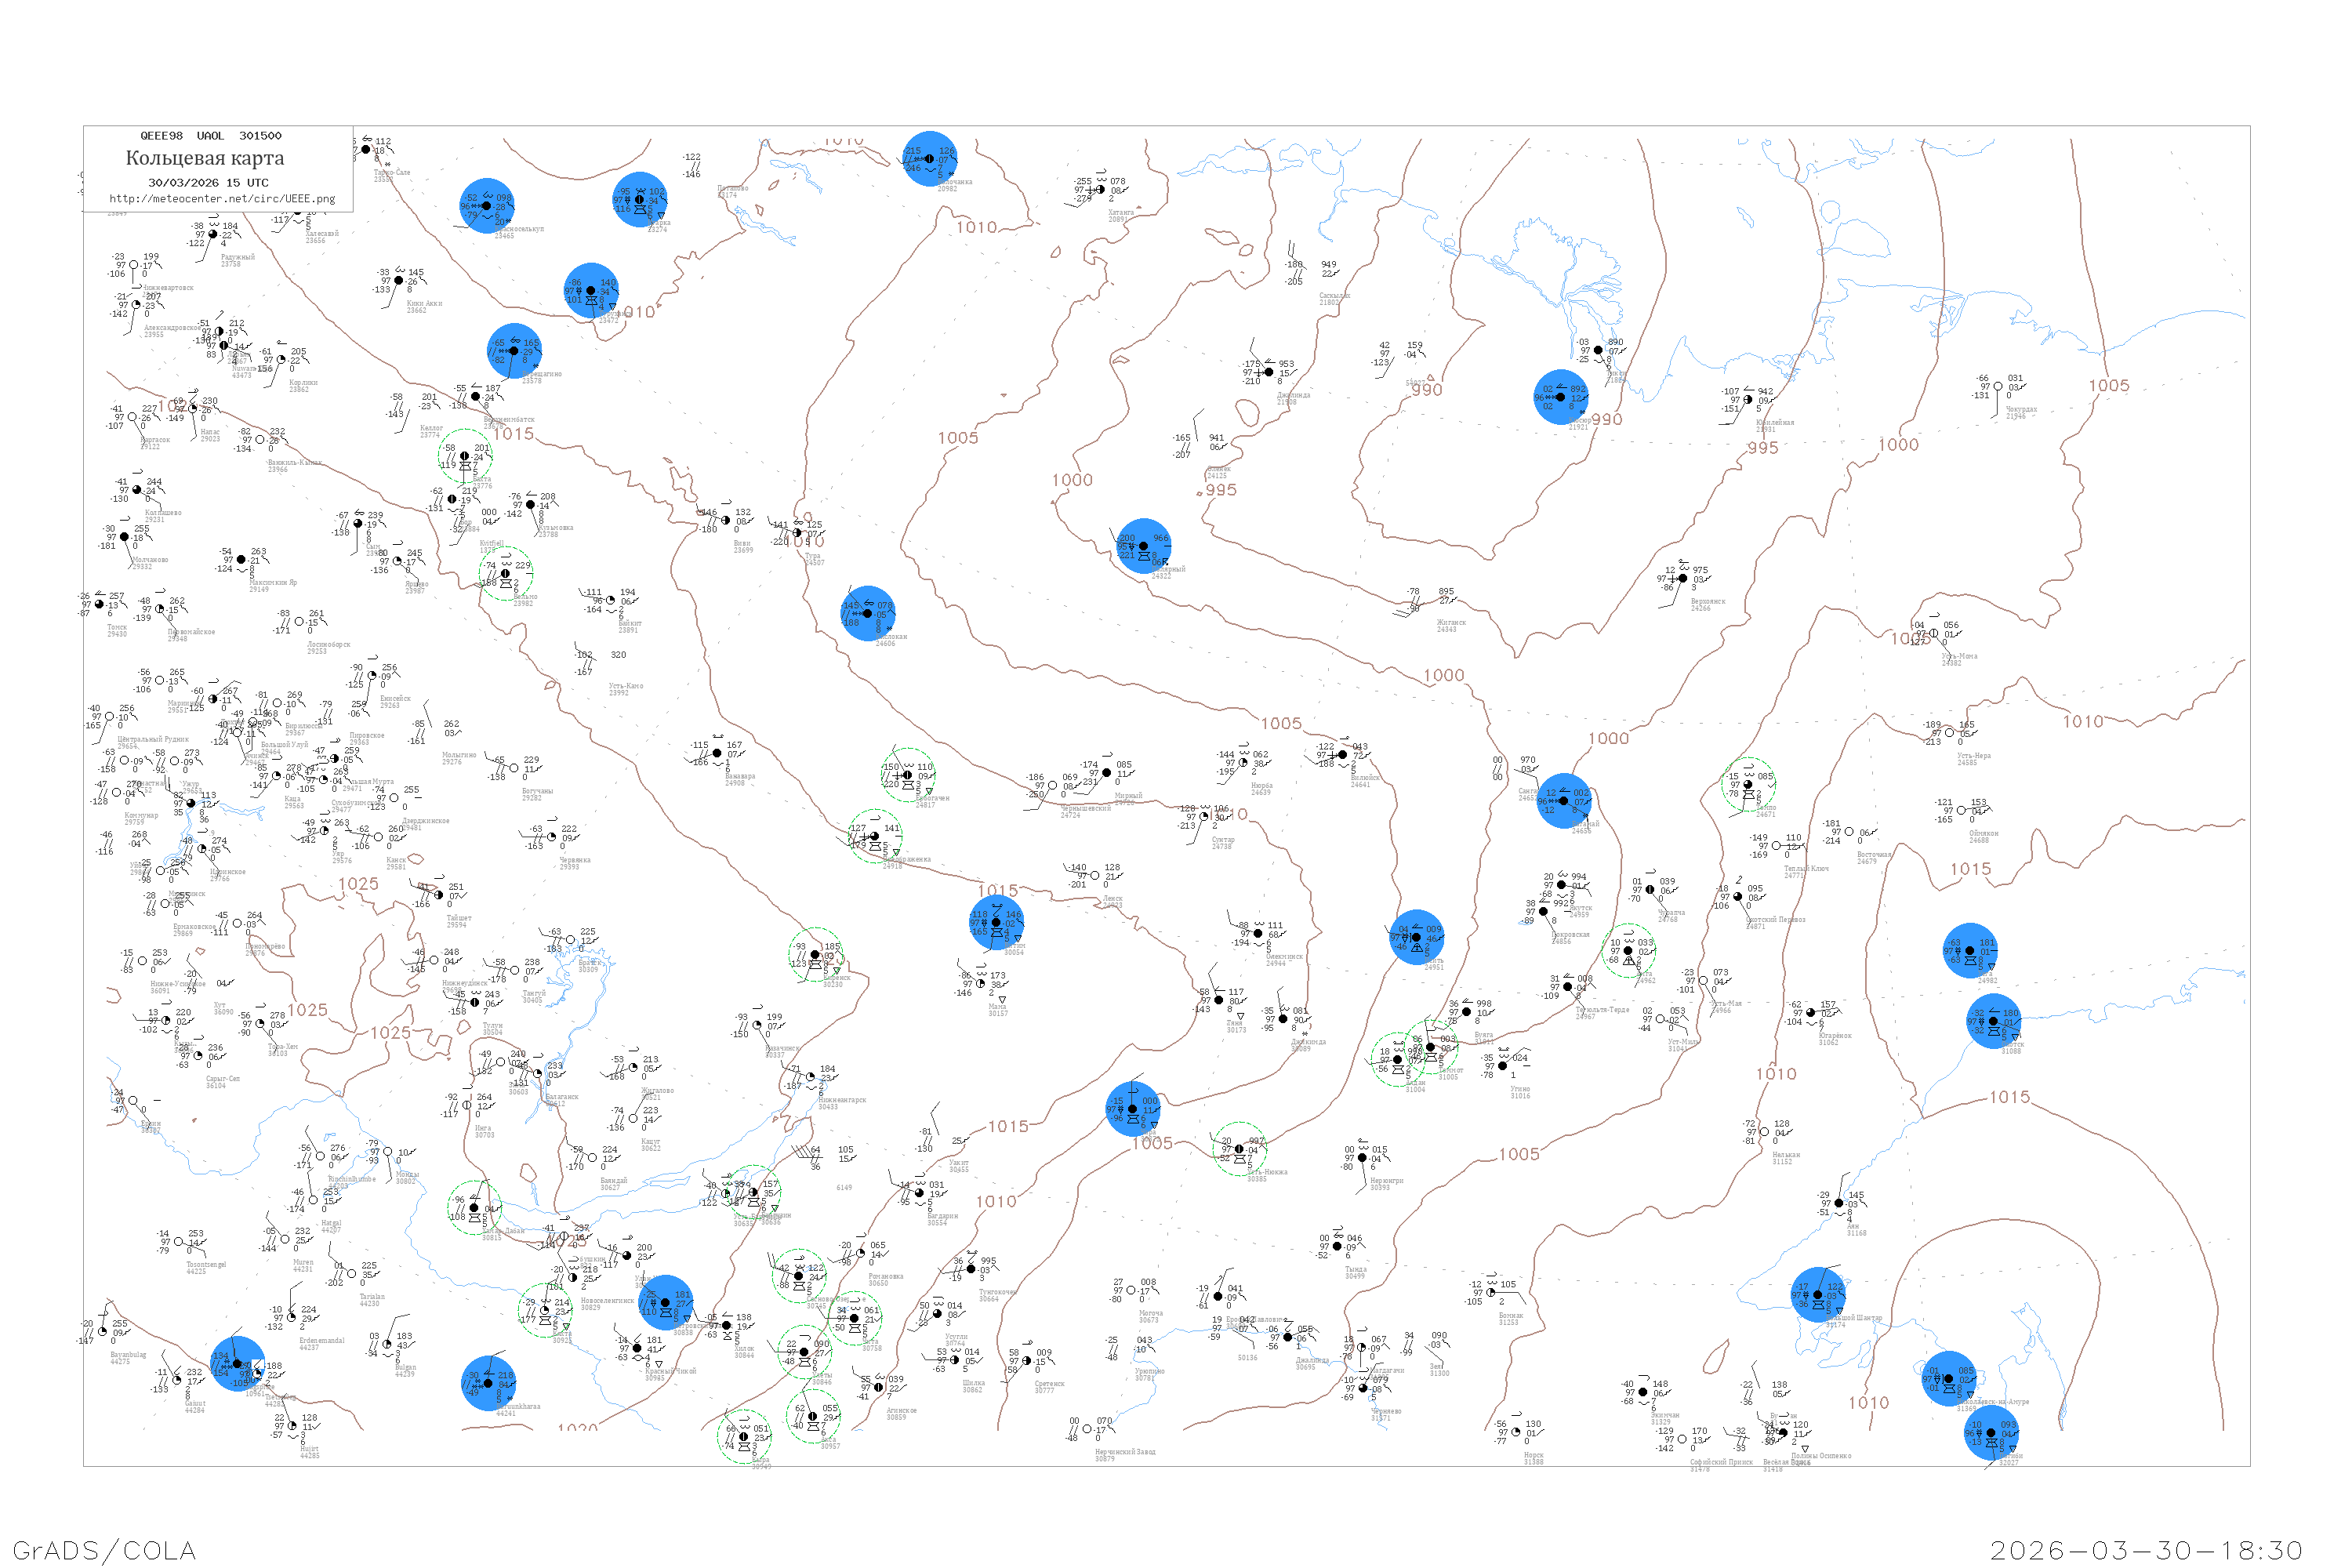Select the blue Polyarny station marker (24322)
The image size is (2352, 1568).
tap(1143, 546)
